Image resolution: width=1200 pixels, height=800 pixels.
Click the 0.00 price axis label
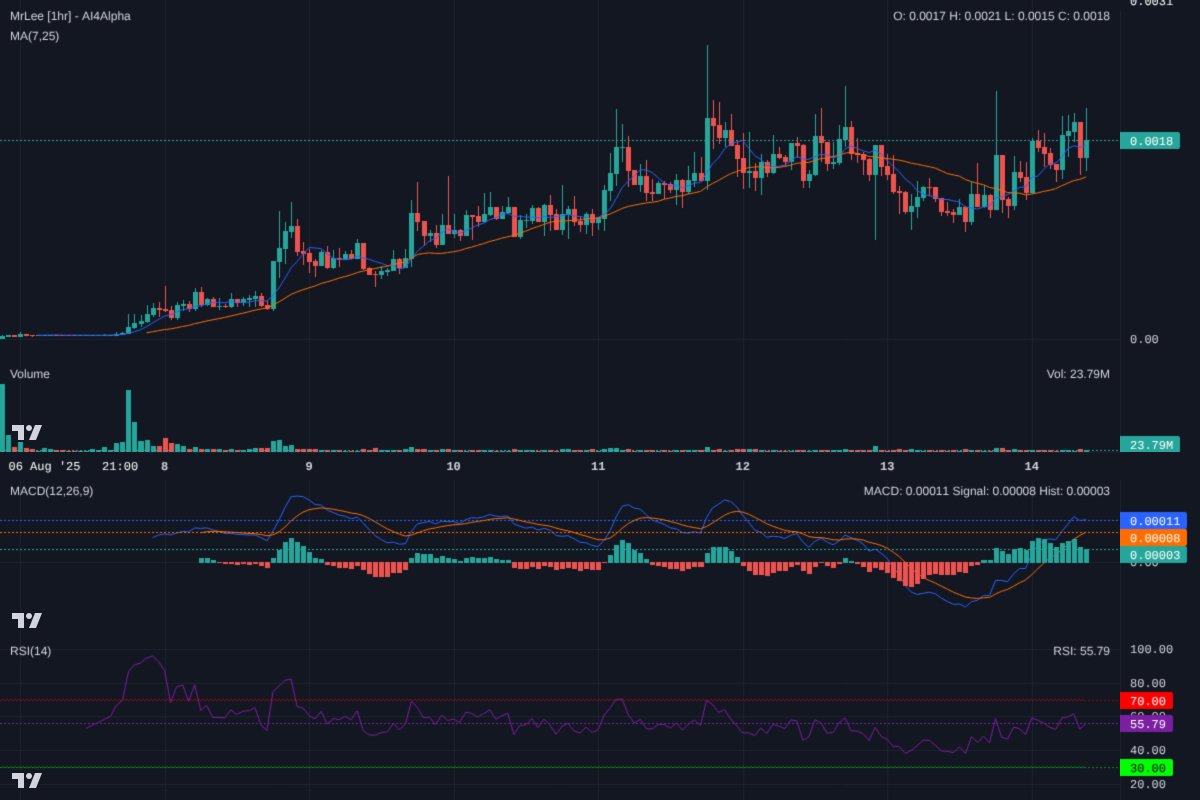pos(1144,340)
